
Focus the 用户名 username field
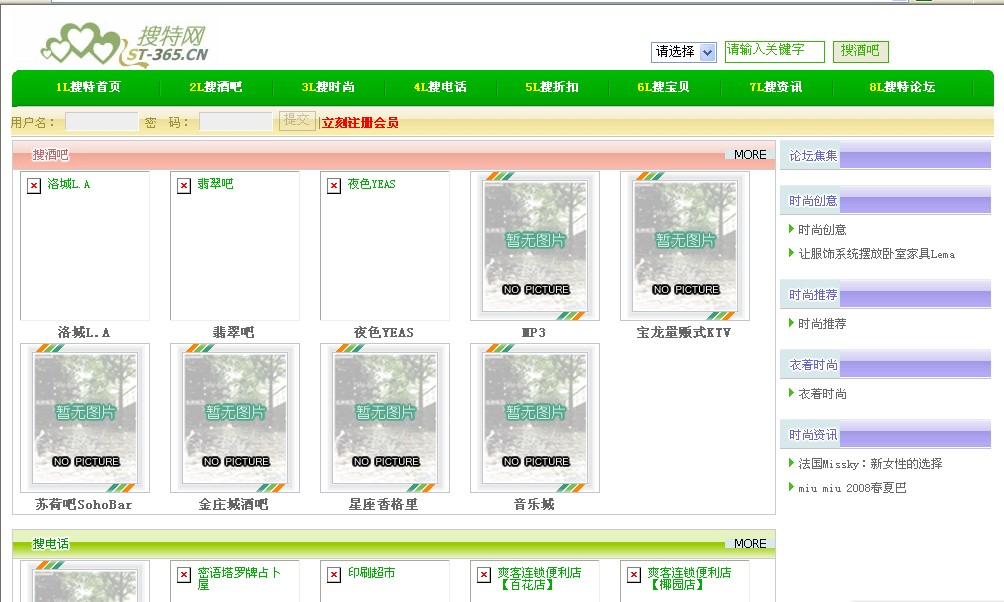(x=101, y=122)
